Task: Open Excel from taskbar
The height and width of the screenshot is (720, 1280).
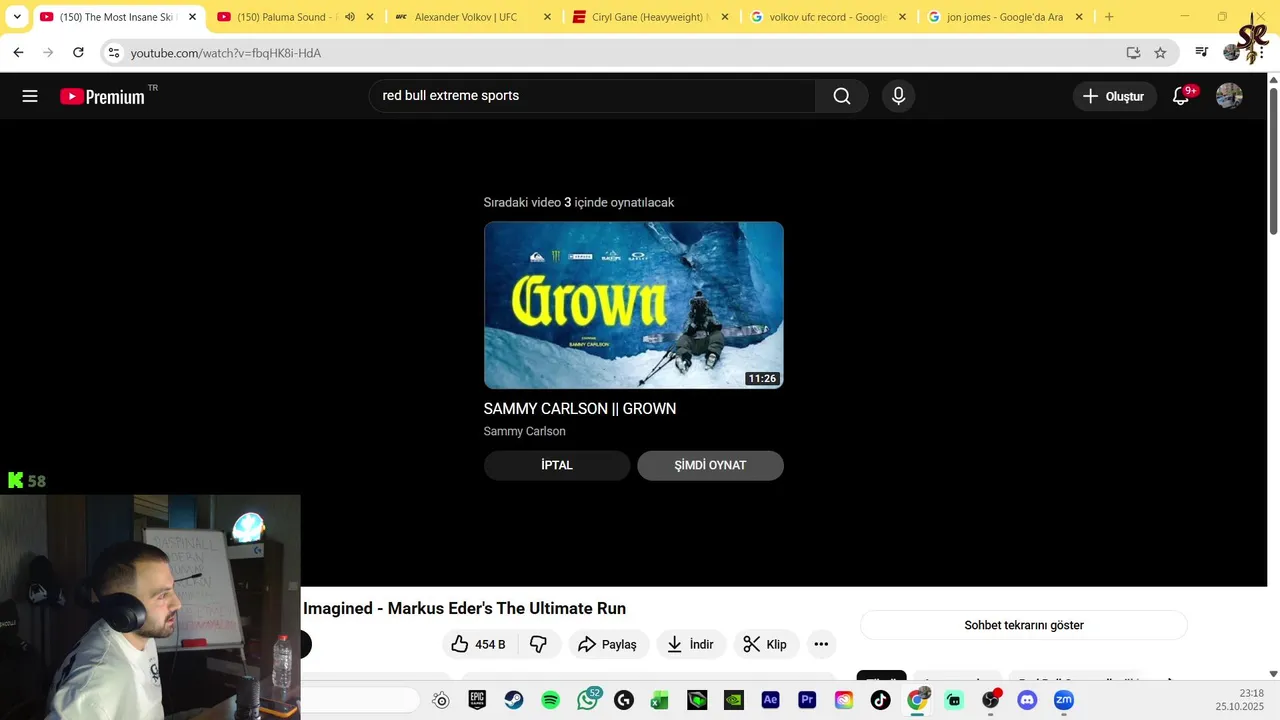Action: (x=660, y=700)
